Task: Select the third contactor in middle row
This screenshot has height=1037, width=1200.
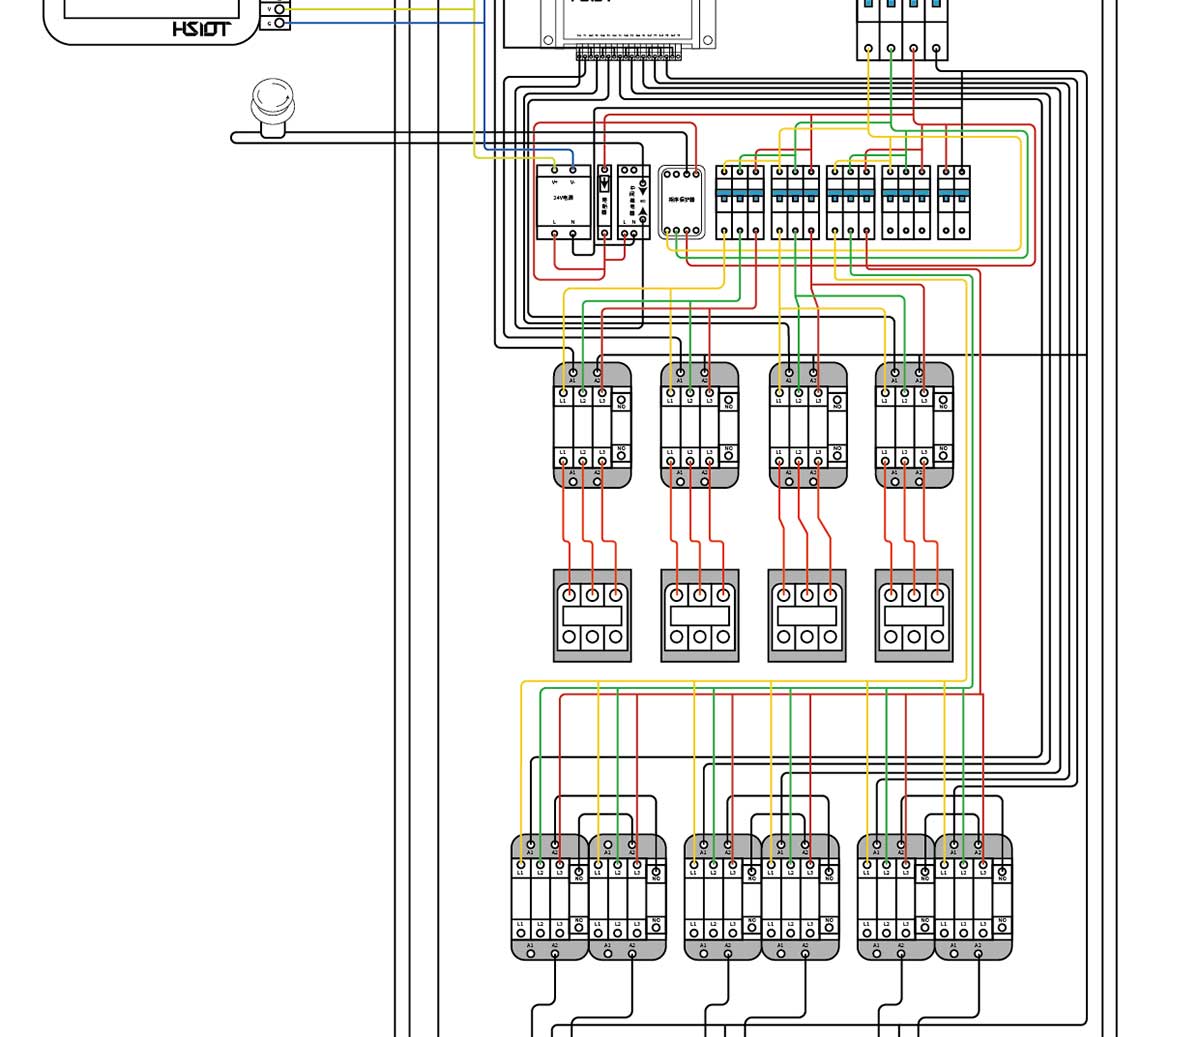Action: tap(807, 425)
